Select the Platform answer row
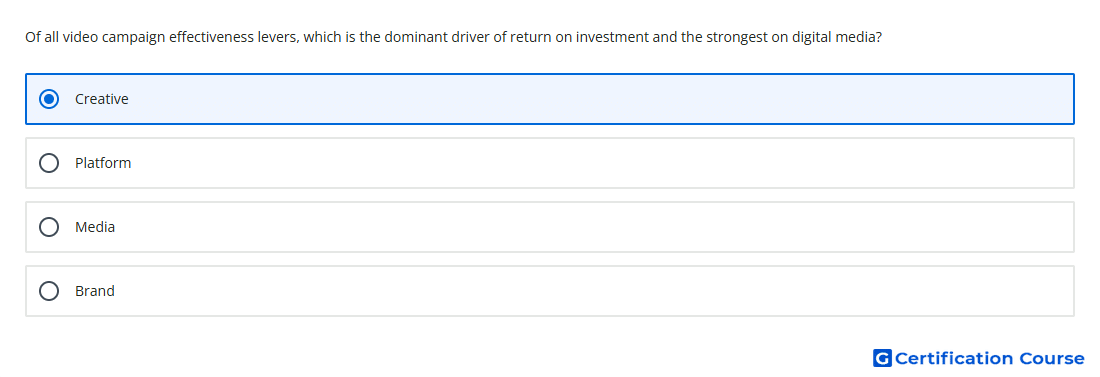Image resolution: width=1100 pixels, height=377 pixels. tap(550, 163)
